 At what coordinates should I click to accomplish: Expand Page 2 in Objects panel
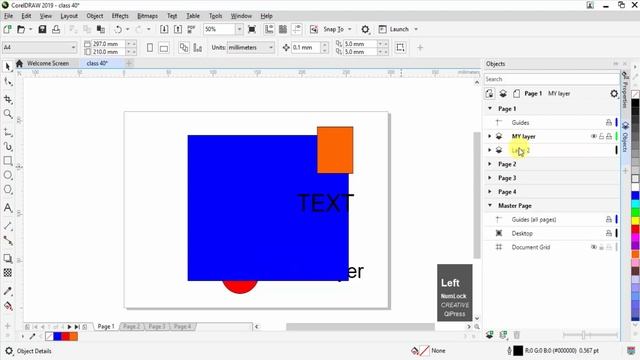click(490, 164)
